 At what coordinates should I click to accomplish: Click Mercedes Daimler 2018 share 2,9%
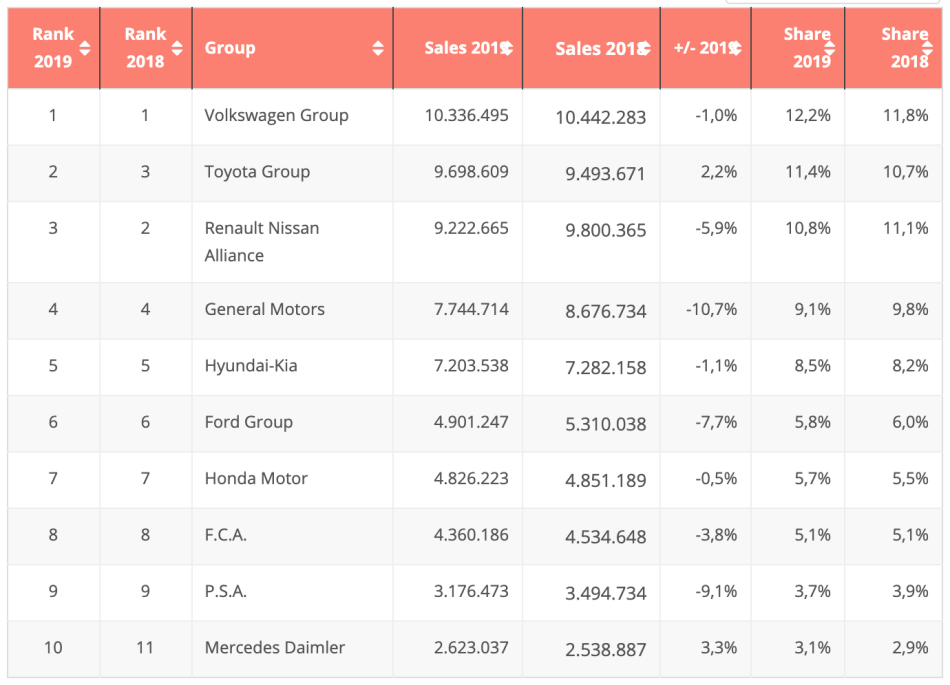click(x=910, y=647)
